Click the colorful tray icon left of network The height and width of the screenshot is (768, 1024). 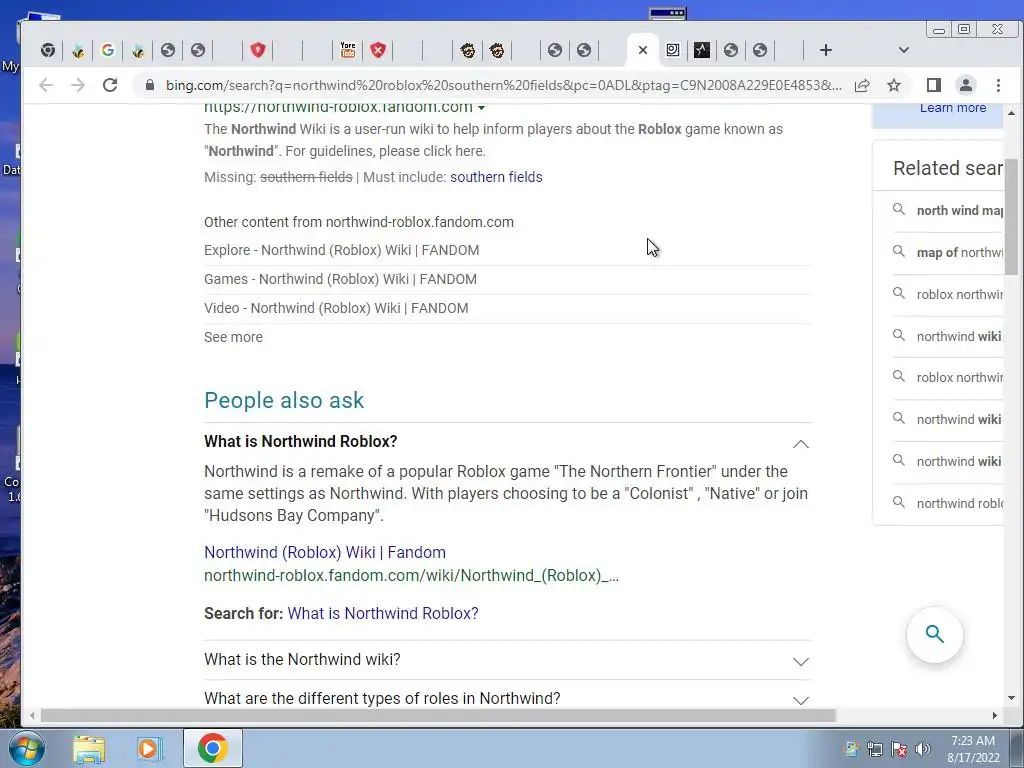851,749
